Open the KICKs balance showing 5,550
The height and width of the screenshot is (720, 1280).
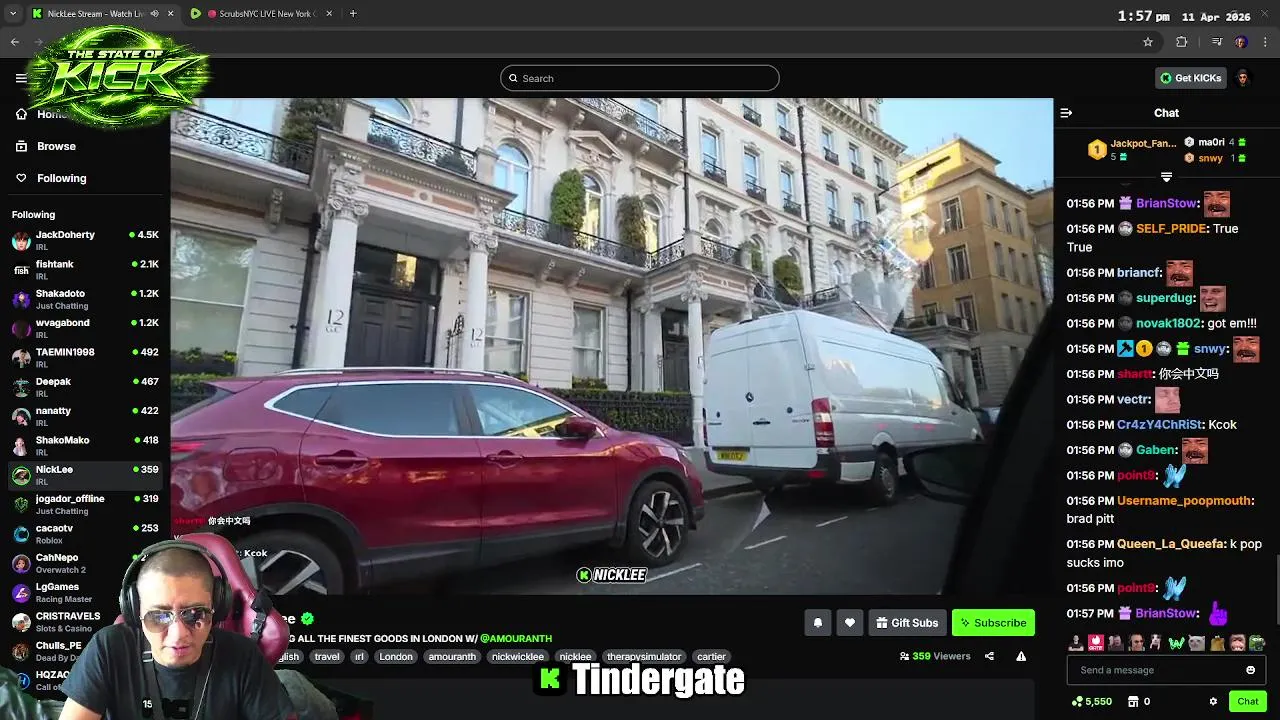pyautogui.click(x=1091, y=702)
